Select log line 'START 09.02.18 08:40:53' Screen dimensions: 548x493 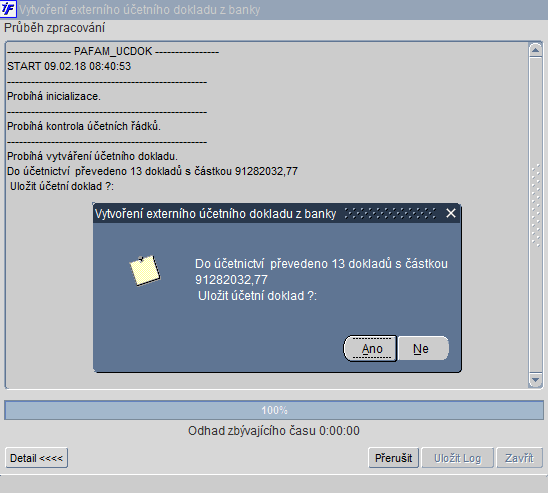pos(69,66)
